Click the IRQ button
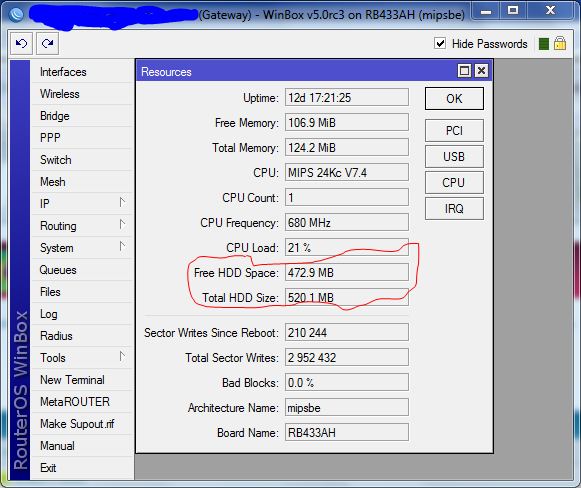 (x=454, y=209)
